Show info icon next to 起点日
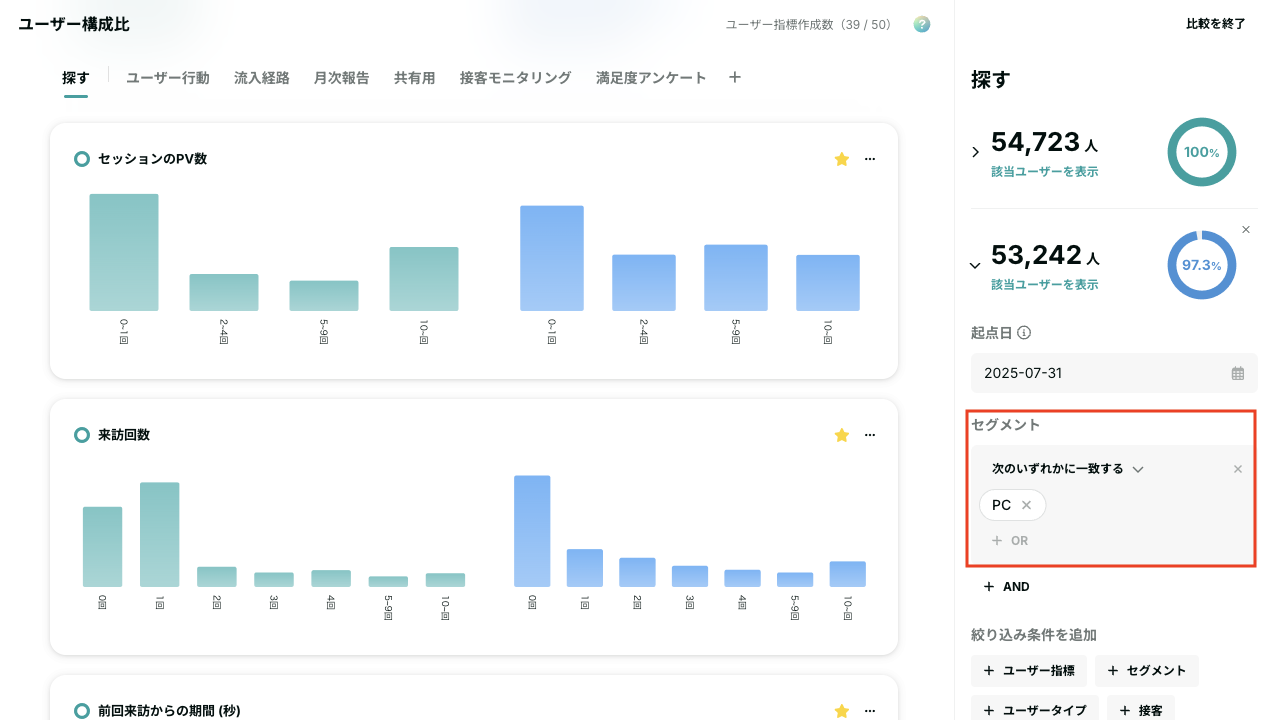 click(1024, 333)
